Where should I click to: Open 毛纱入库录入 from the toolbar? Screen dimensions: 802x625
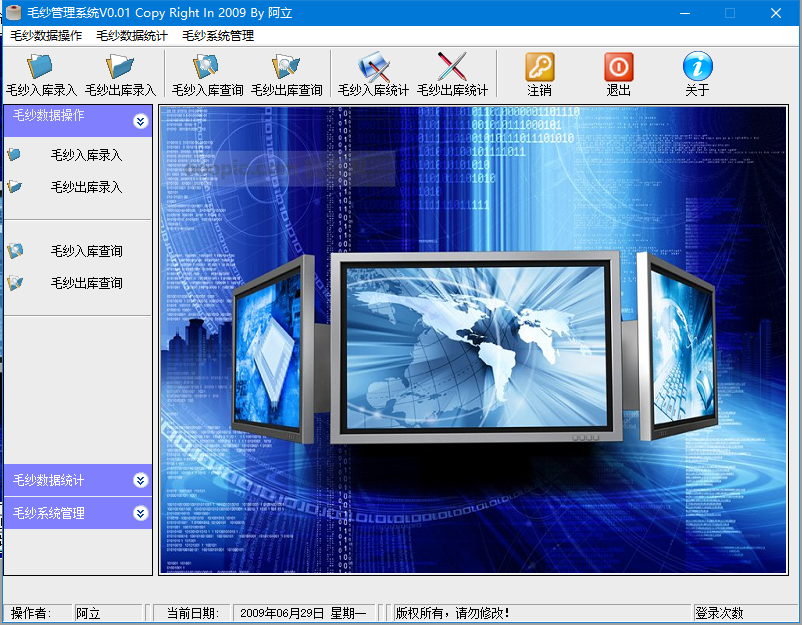[41, 75]
